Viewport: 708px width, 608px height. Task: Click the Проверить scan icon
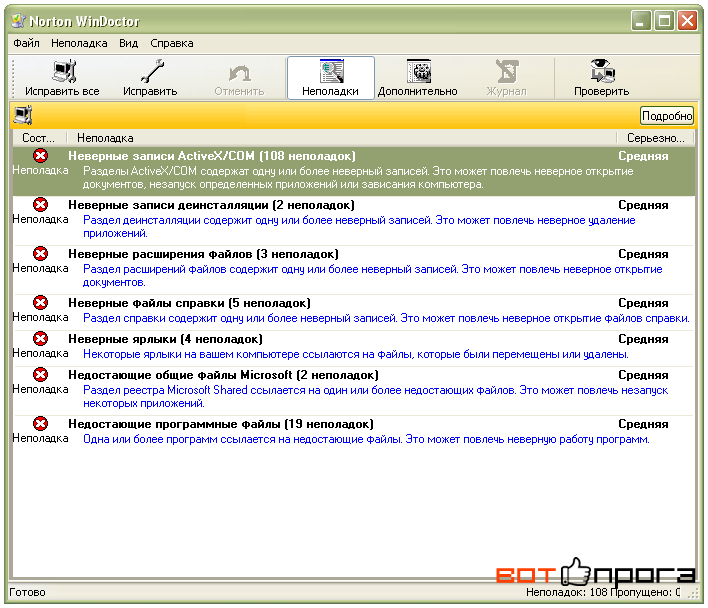point(602,71)
